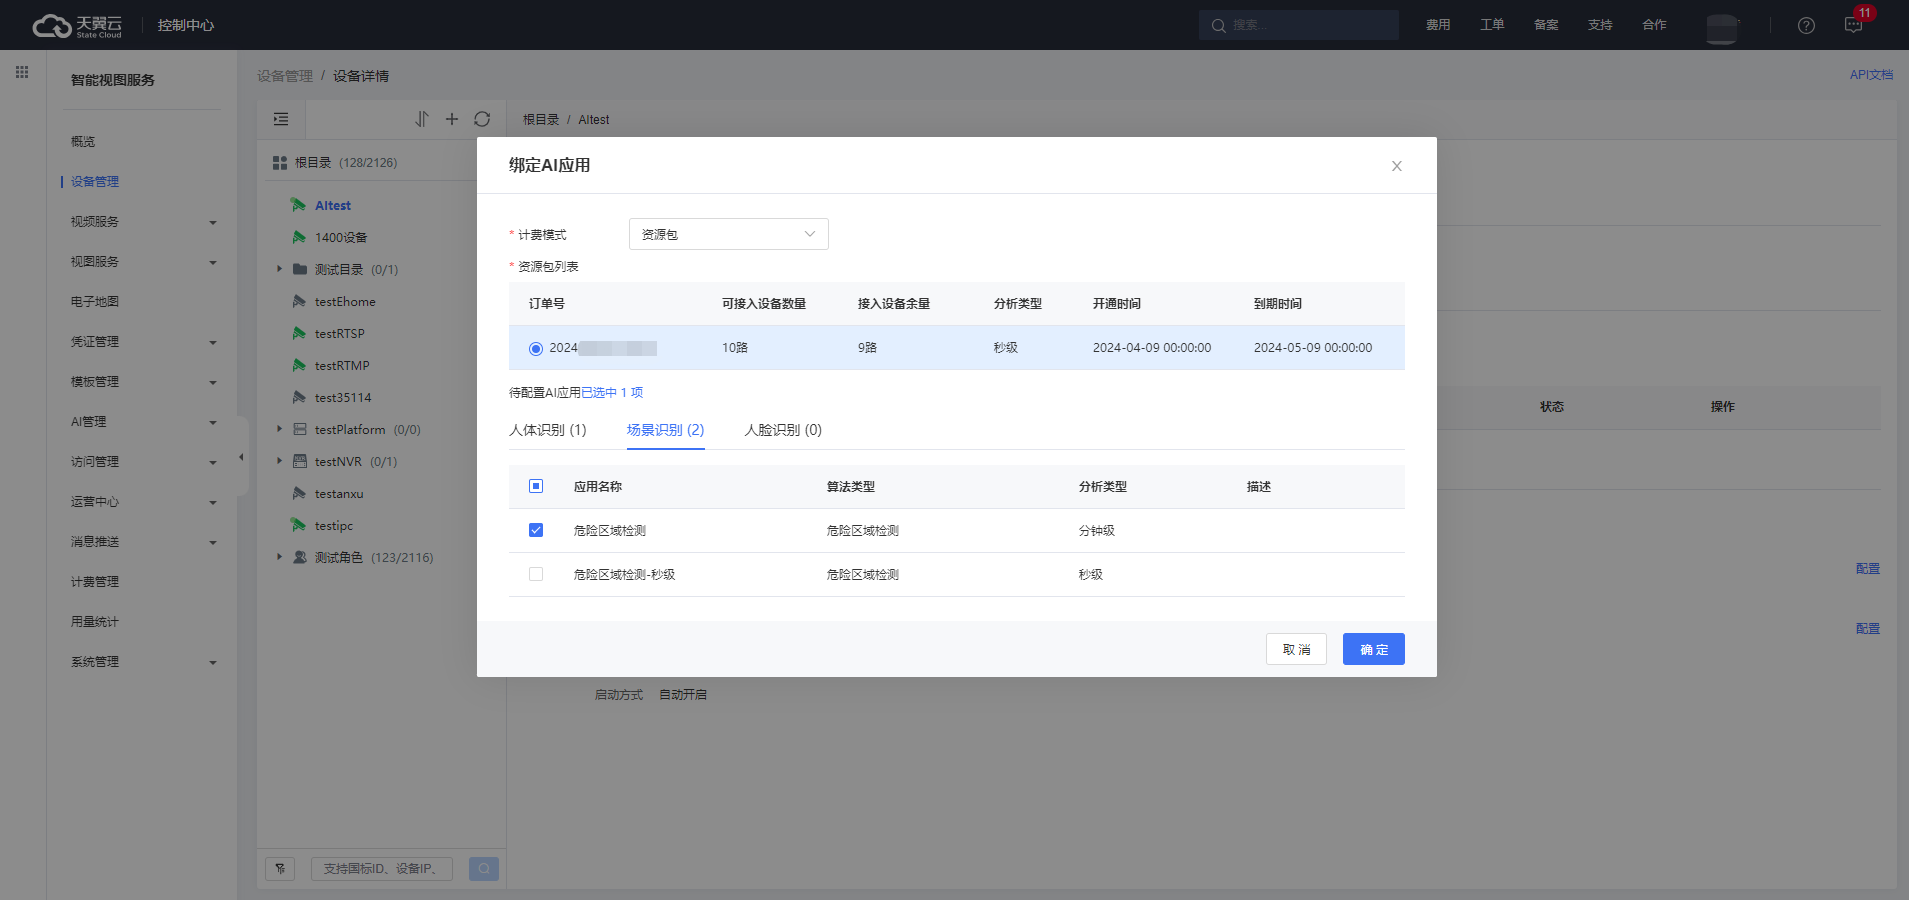This screenshot has width=1909, height=900.
Task: Open the 备案 header menu
Action: click(1546, 25)
